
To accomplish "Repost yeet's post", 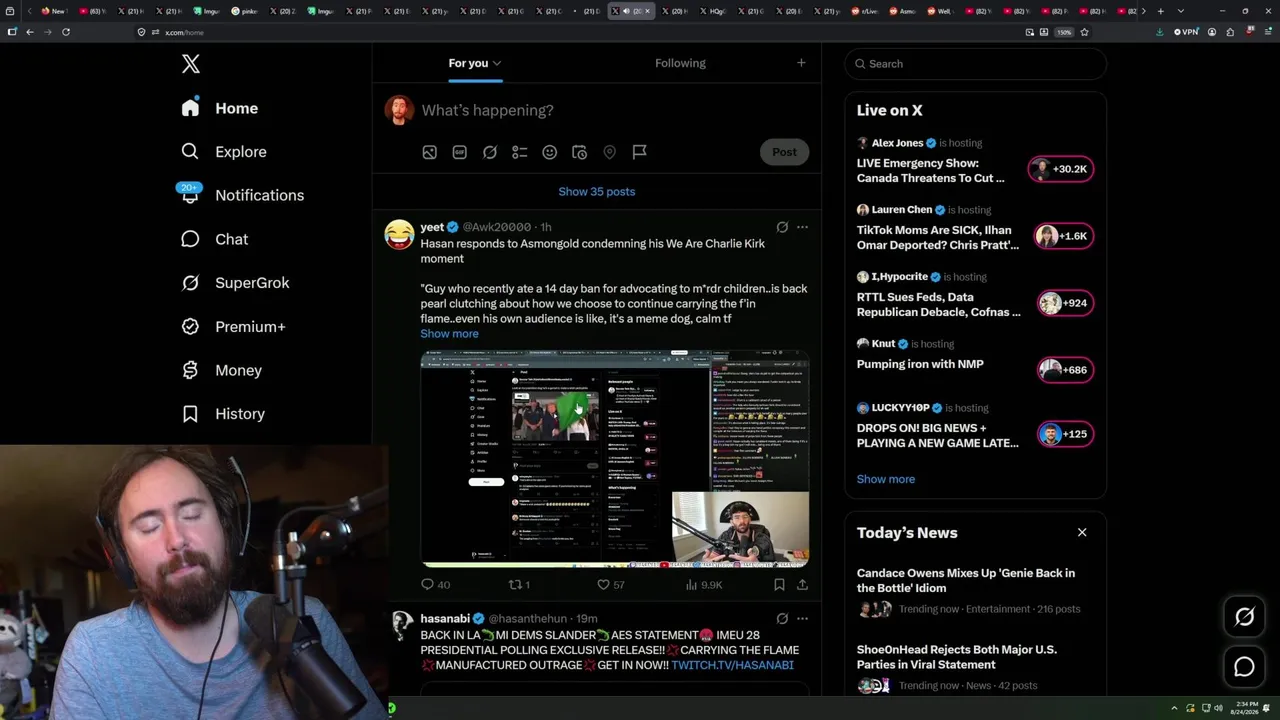I will pos(519,585).
